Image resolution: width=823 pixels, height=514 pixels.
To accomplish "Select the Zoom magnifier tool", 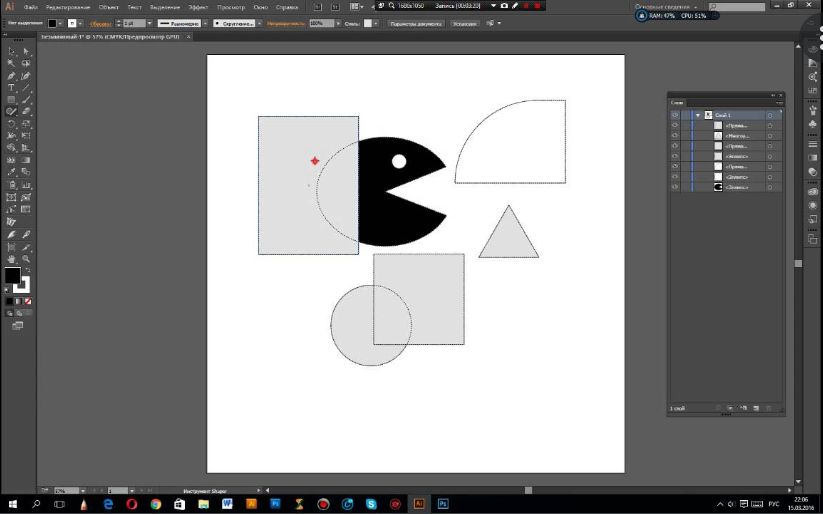I will click(26, 258).
